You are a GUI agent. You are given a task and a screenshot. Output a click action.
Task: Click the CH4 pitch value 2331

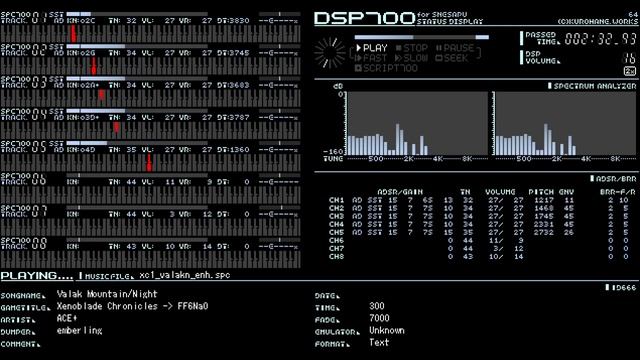click(544, 224)
